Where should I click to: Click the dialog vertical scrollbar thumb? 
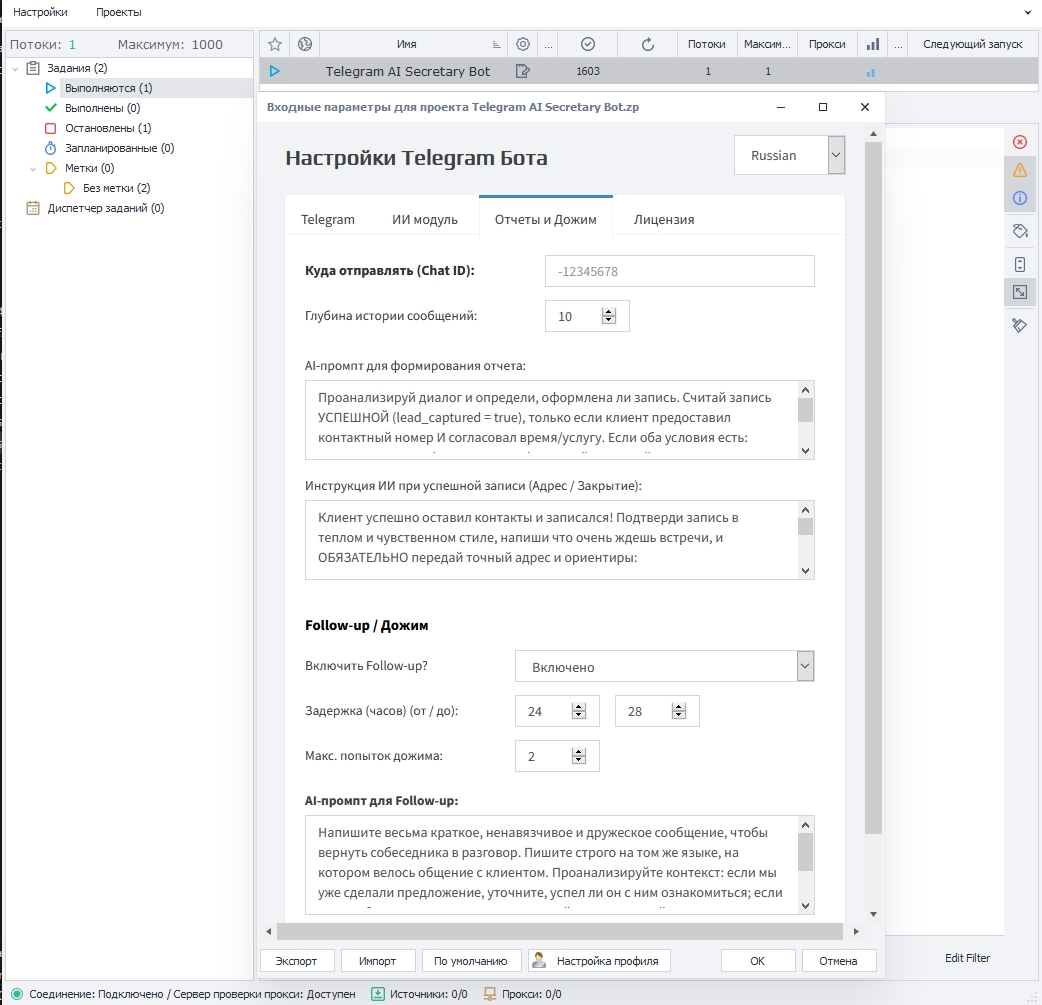[x=873, y=487]
